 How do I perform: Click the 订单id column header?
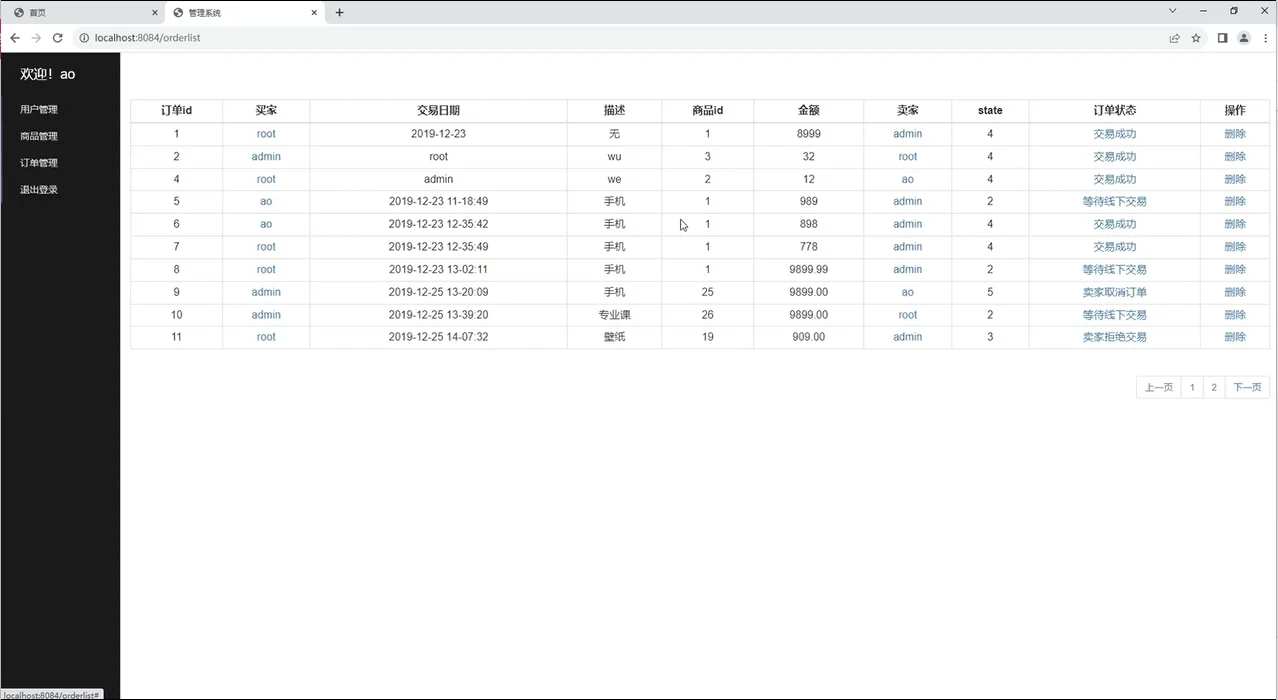click(177, 111)
